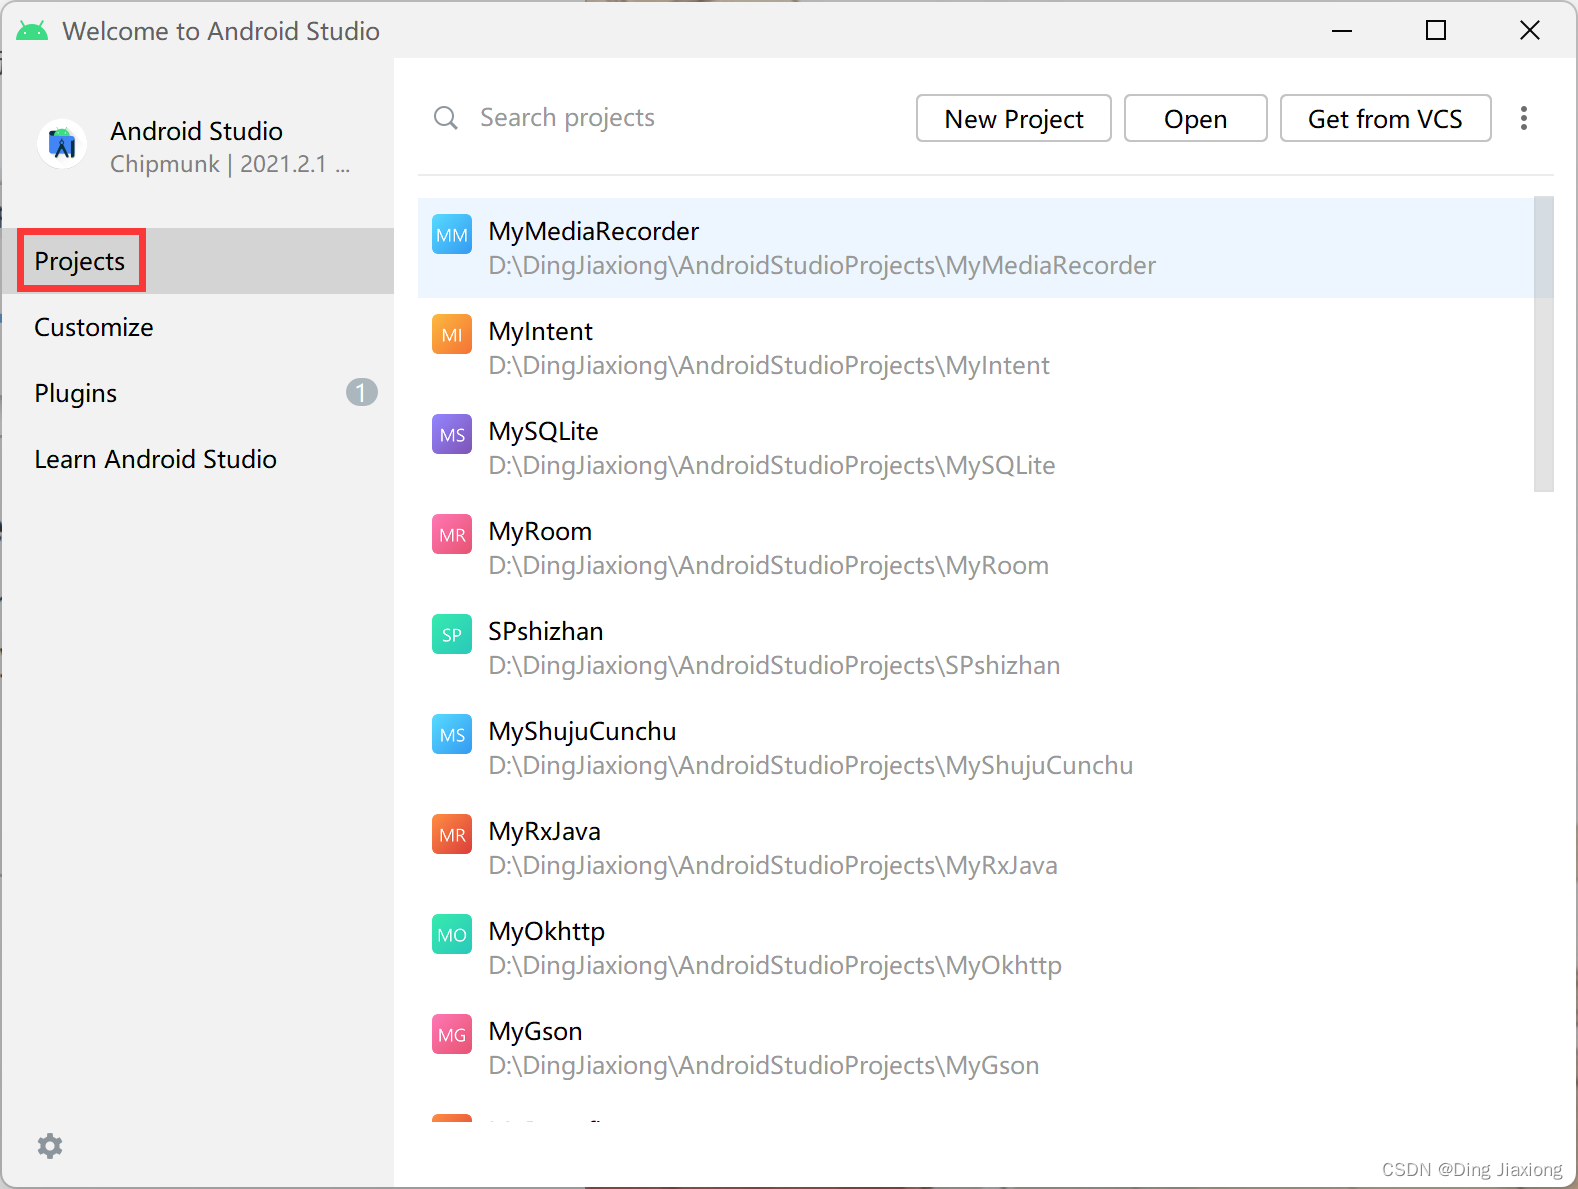
Task: Click Get from VCS button
Action: (1386, 119)
